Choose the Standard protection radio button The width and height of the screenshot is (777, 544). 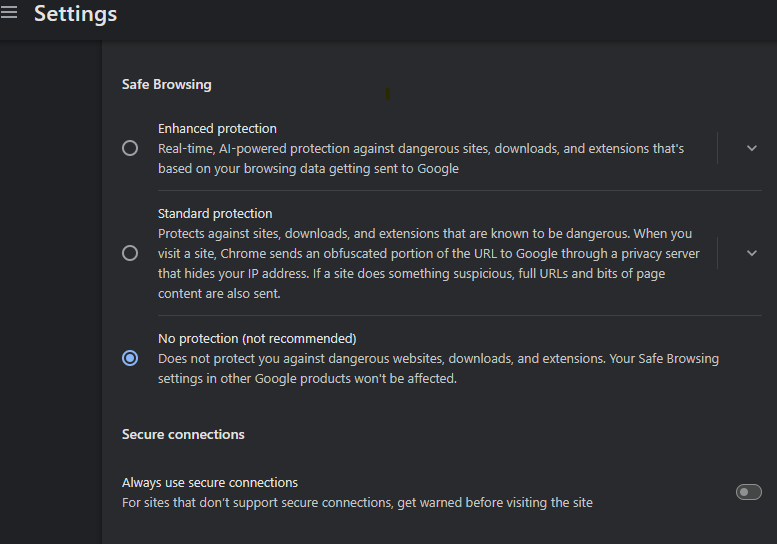tap(130, 253)
